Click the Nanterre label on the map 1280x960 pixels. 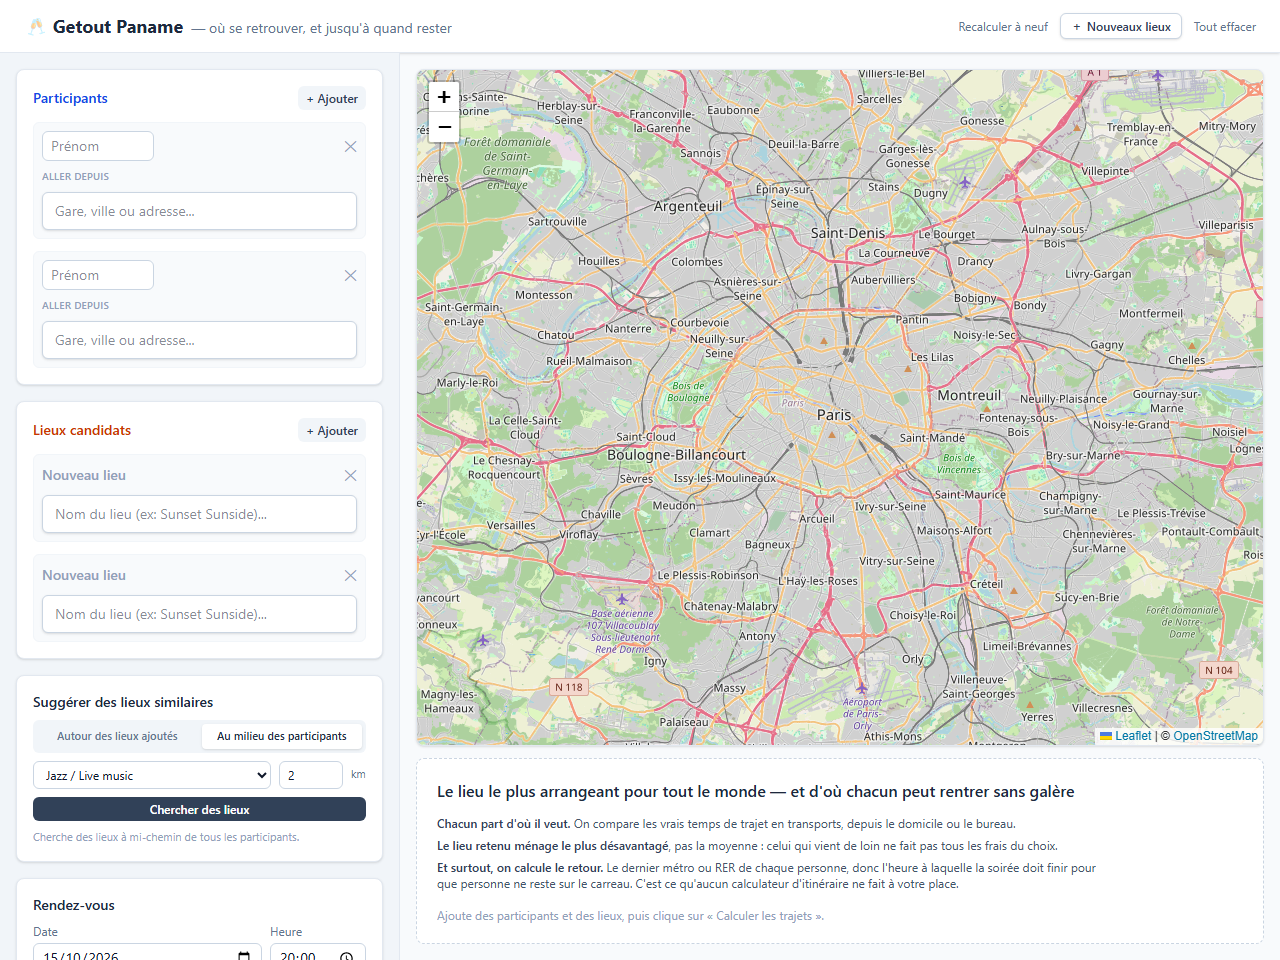pos(628,329)
